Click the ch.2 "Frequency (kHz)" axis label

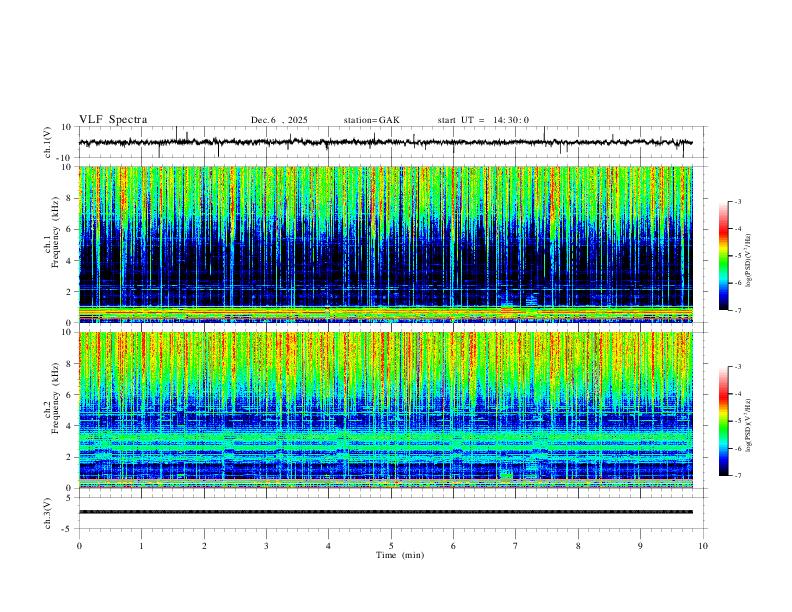[56, 398]
